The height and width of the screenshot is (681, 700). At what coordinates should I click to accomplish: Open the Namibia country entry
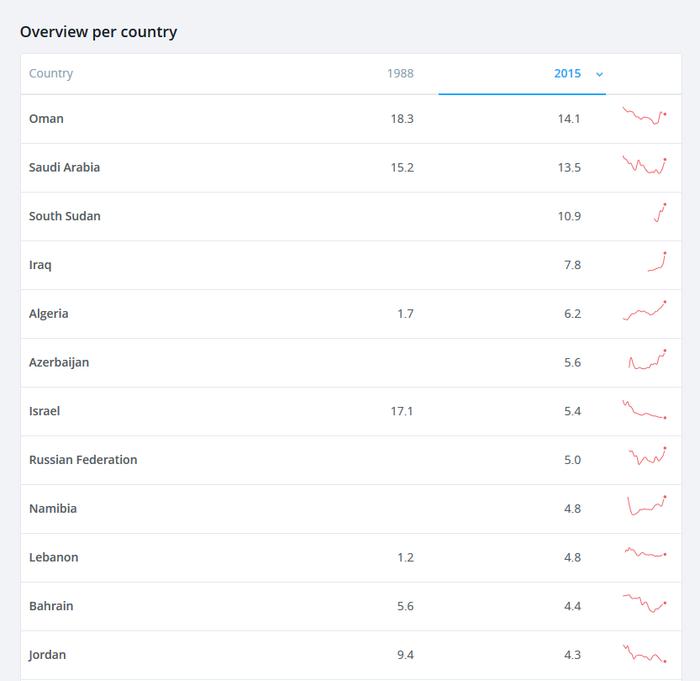pyautogui.click(x=53, y=509)
